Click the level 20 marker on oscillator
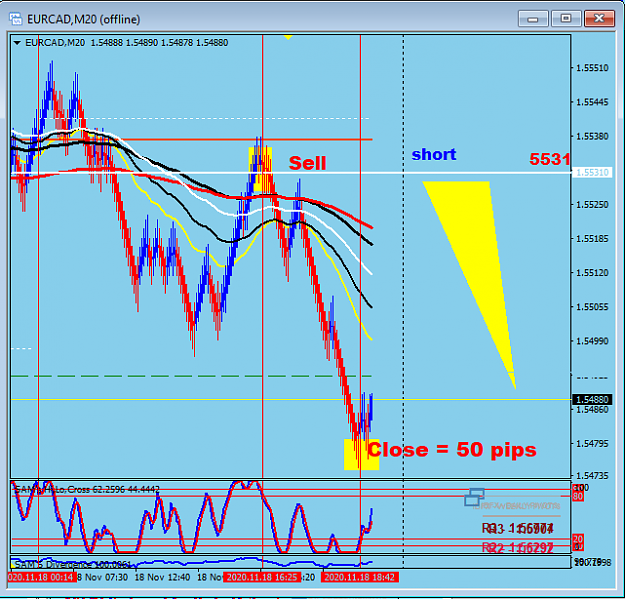Viewport: 625px width, 599px height. pos(578,539)
